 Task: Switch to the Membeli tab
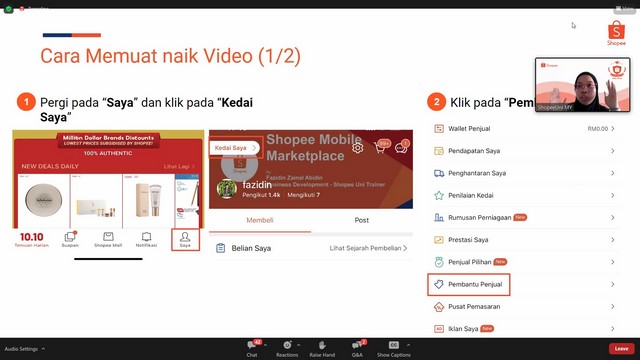260,220
